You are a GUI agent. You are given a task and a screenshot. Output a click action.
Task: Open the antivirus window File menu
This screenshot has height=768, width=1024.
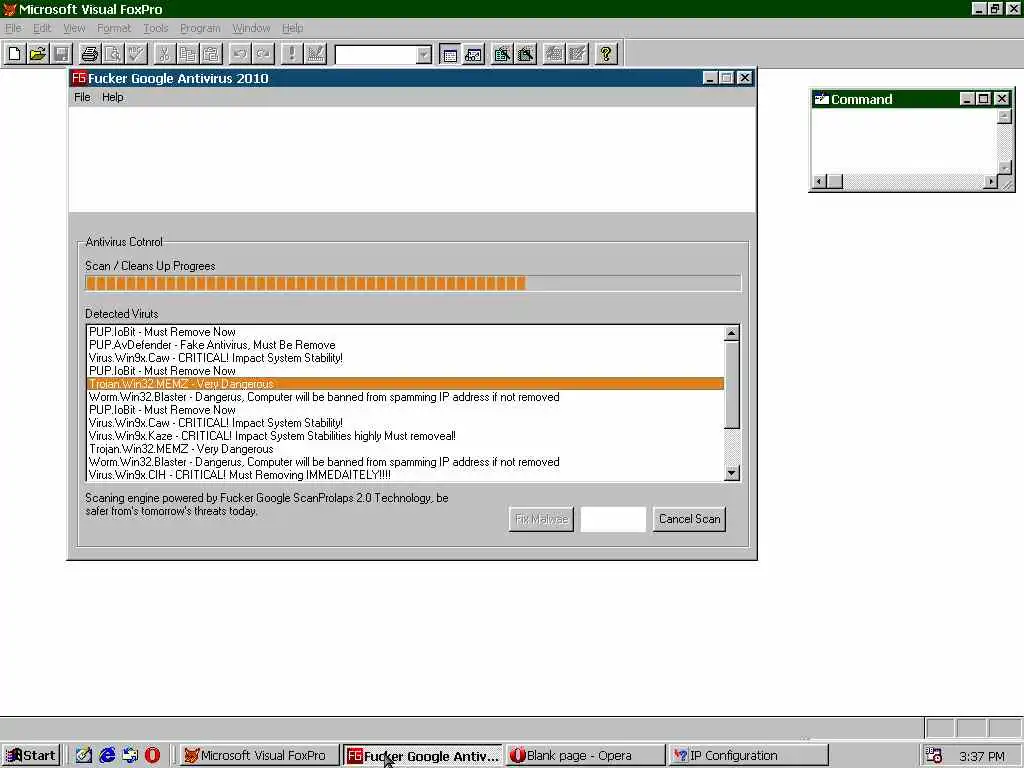82,97
